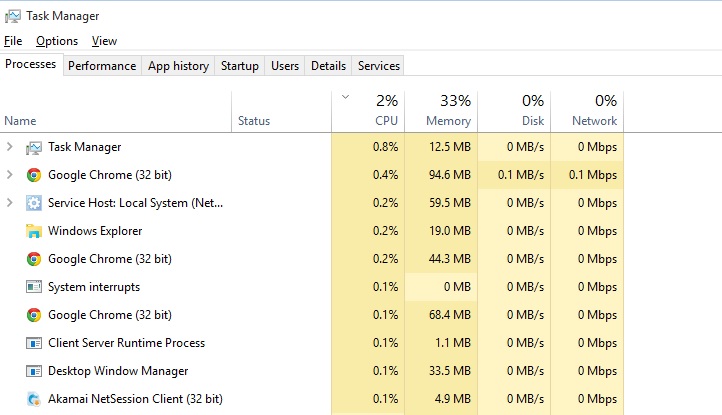Expand the first Google Chrome process group
722x415 pixels.
pyautogui.click(x=10, y=175)
